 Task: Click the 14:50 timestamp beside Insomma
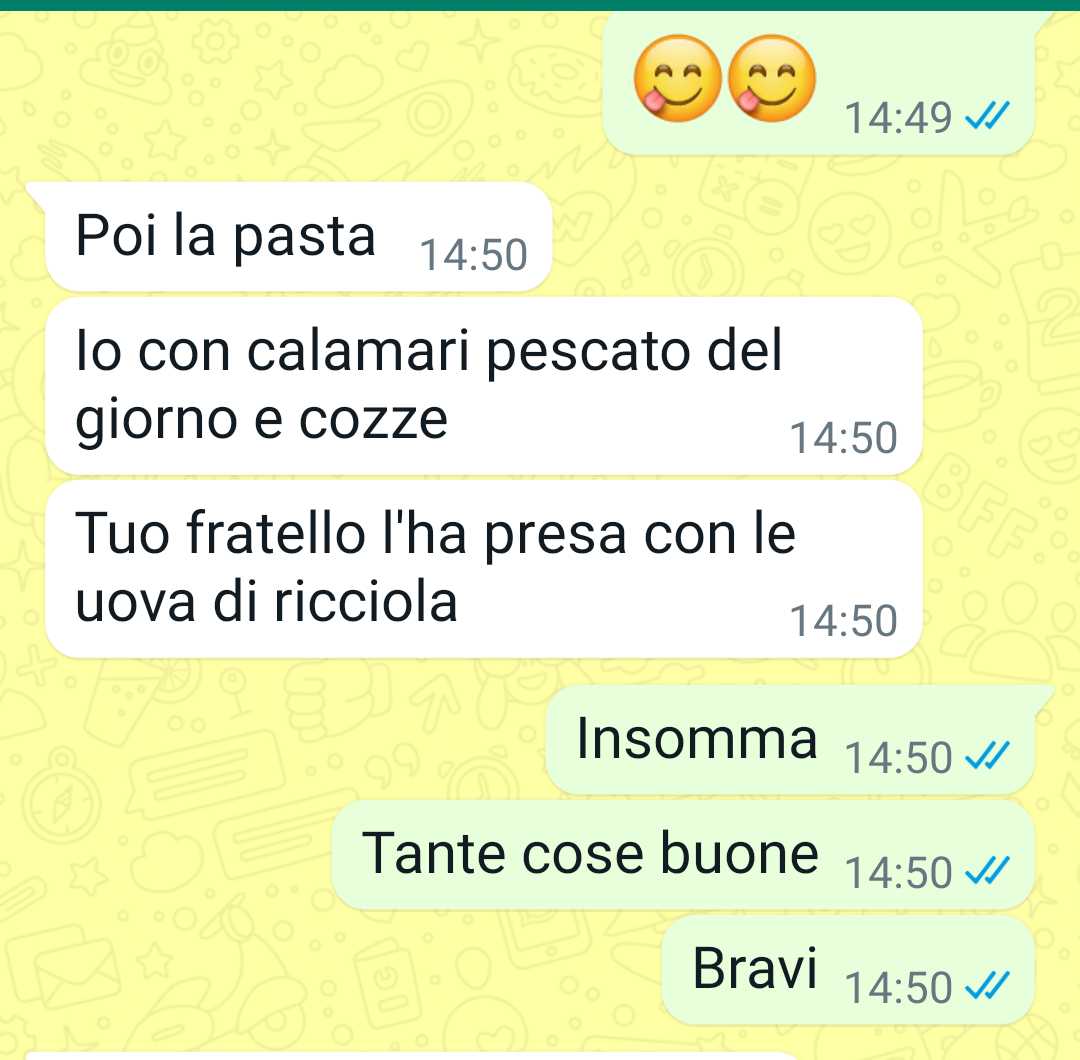coord(898,758)
